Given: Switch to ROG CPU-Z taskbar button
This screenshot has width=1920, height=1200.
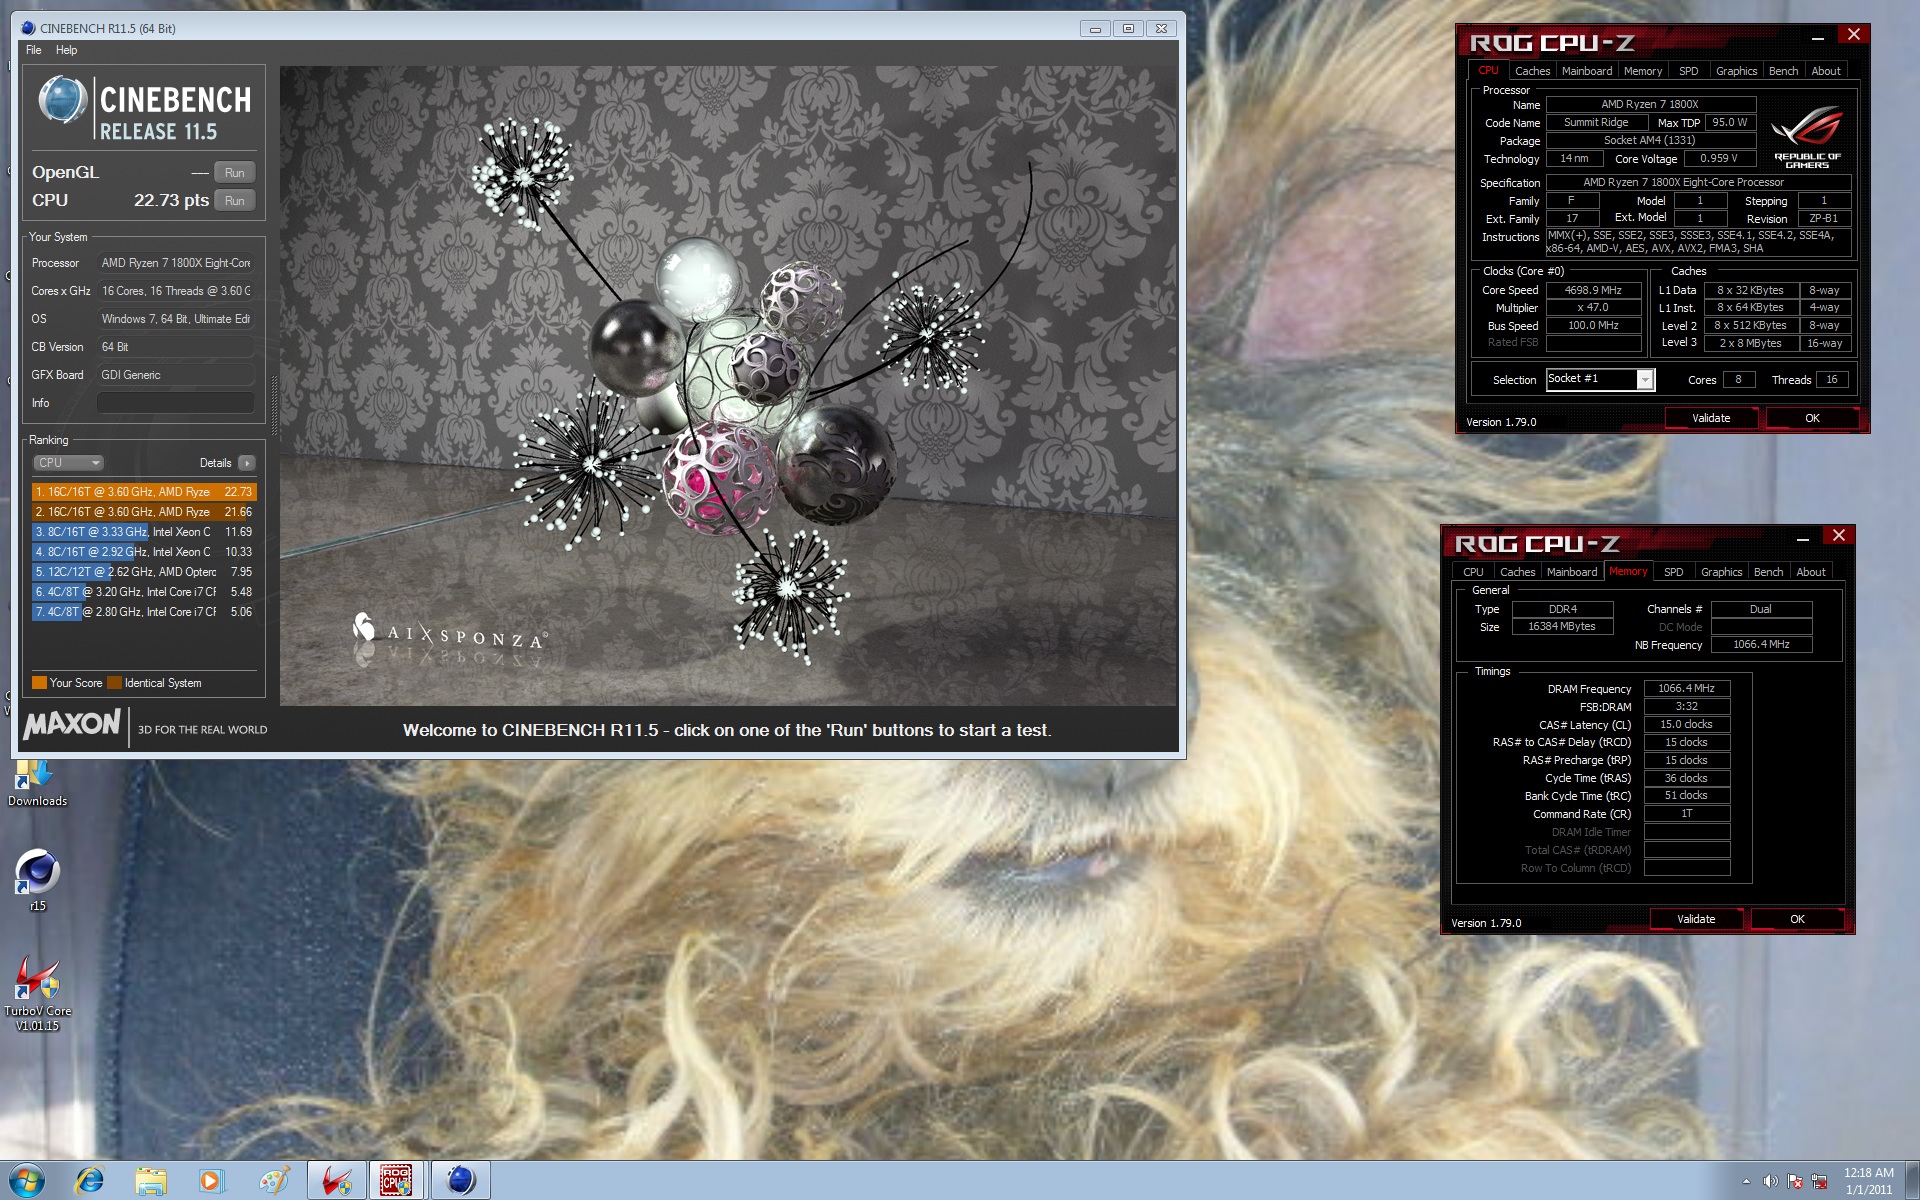Looking at the screenshot, I should tap(397, 1181).
